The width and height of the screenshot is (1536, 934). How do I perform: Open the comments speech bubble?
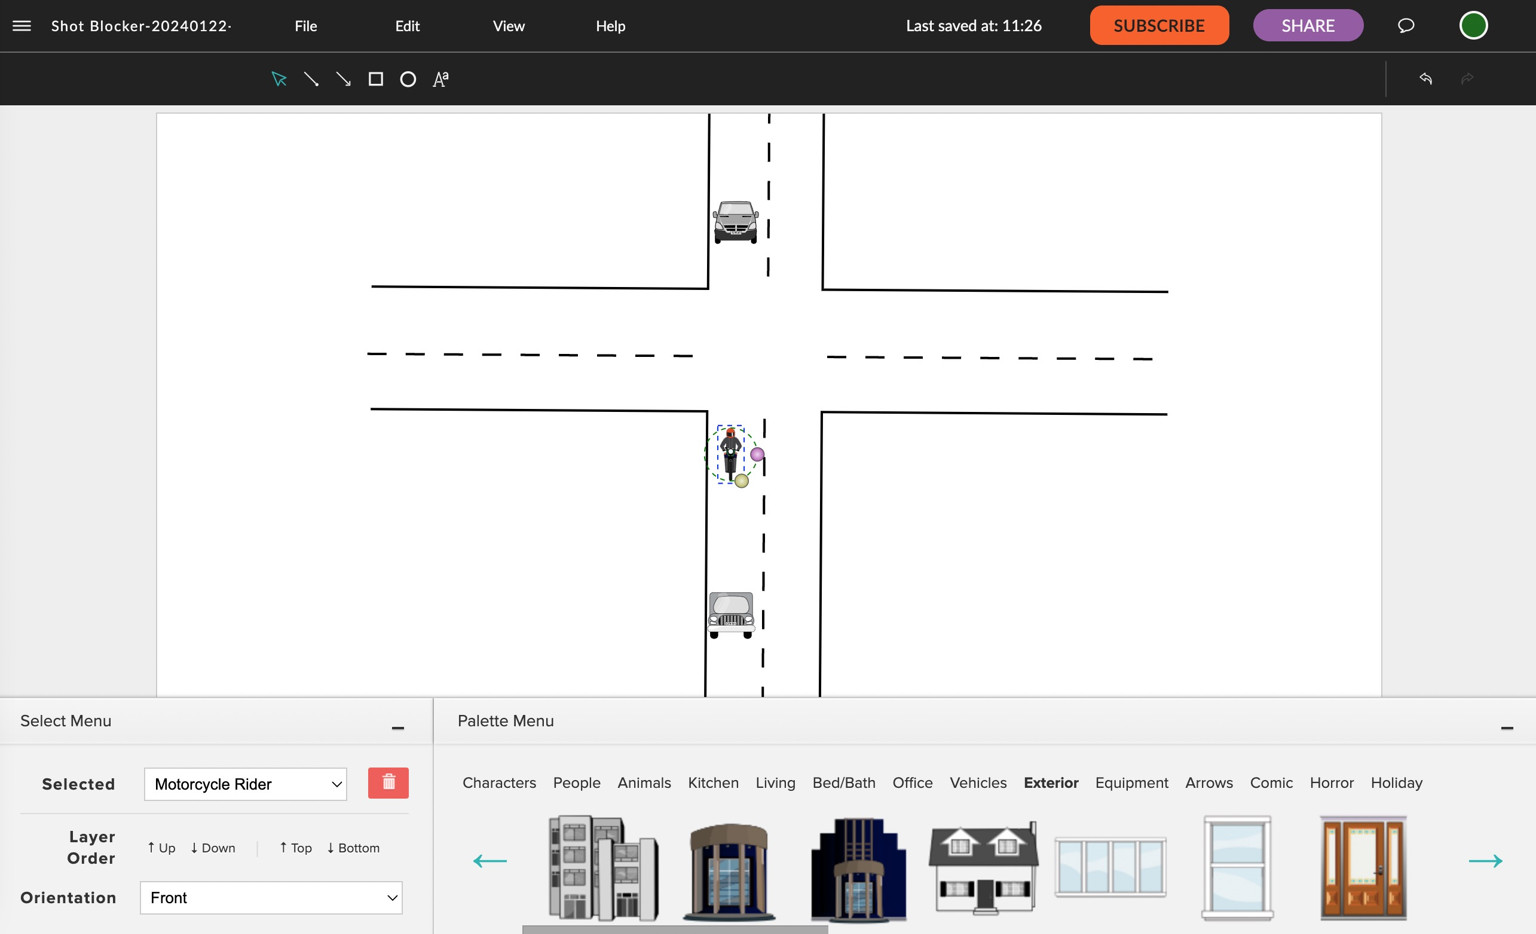pos(1405,26)
